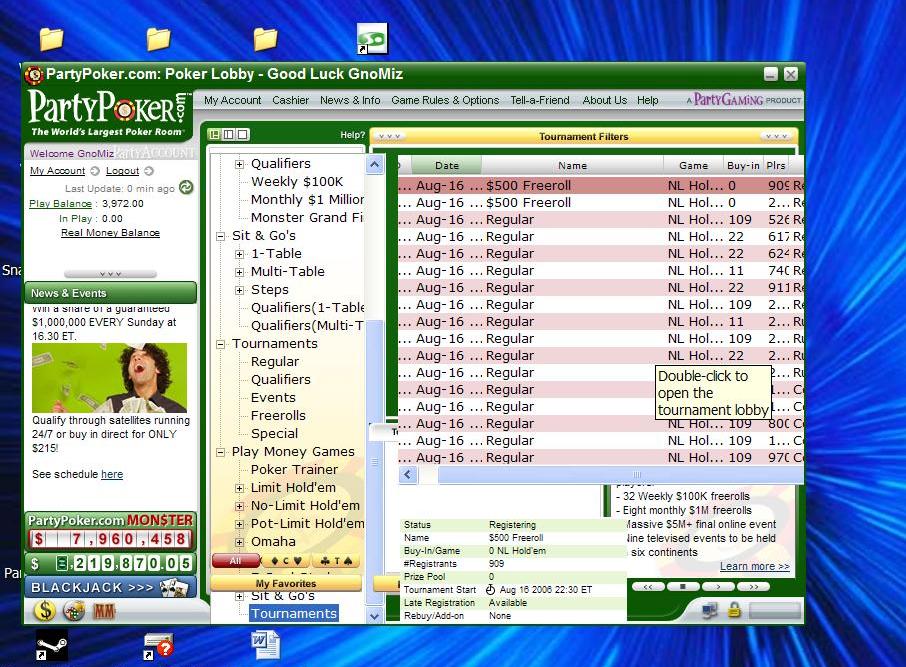Expand the Steps tree node
The height and width of the screenshot is (667, 906).
[239, 290]
